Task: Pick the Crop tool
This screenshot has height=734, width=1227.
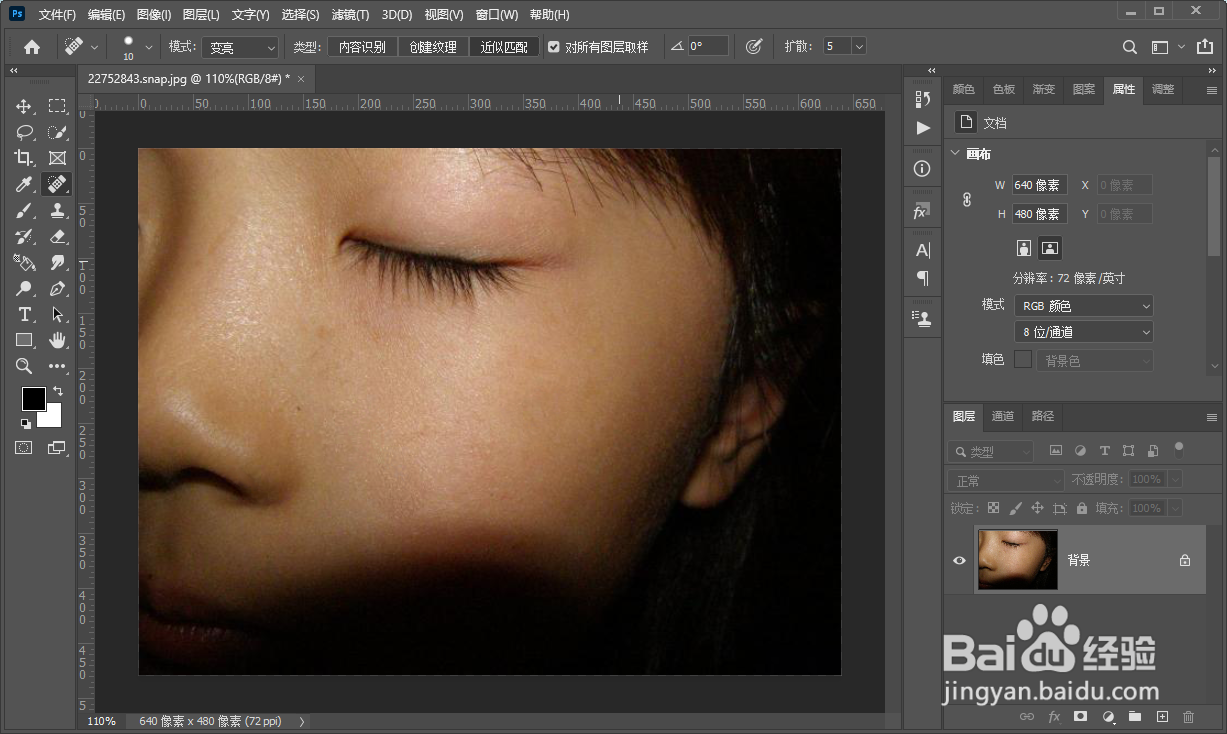Action: click(x=24, y=158)
